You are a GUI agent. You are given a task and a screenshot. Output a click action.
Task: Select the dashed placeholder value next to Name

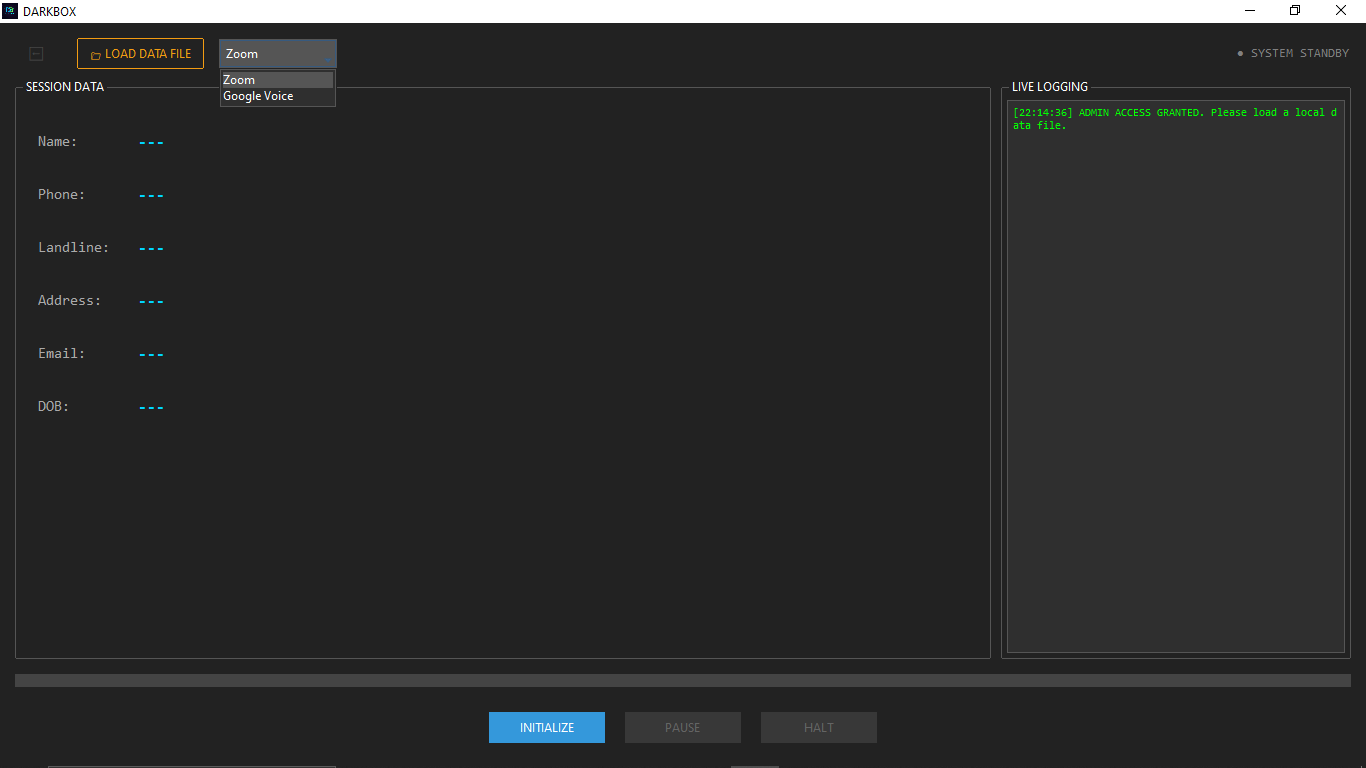click(x=151, y=143)
